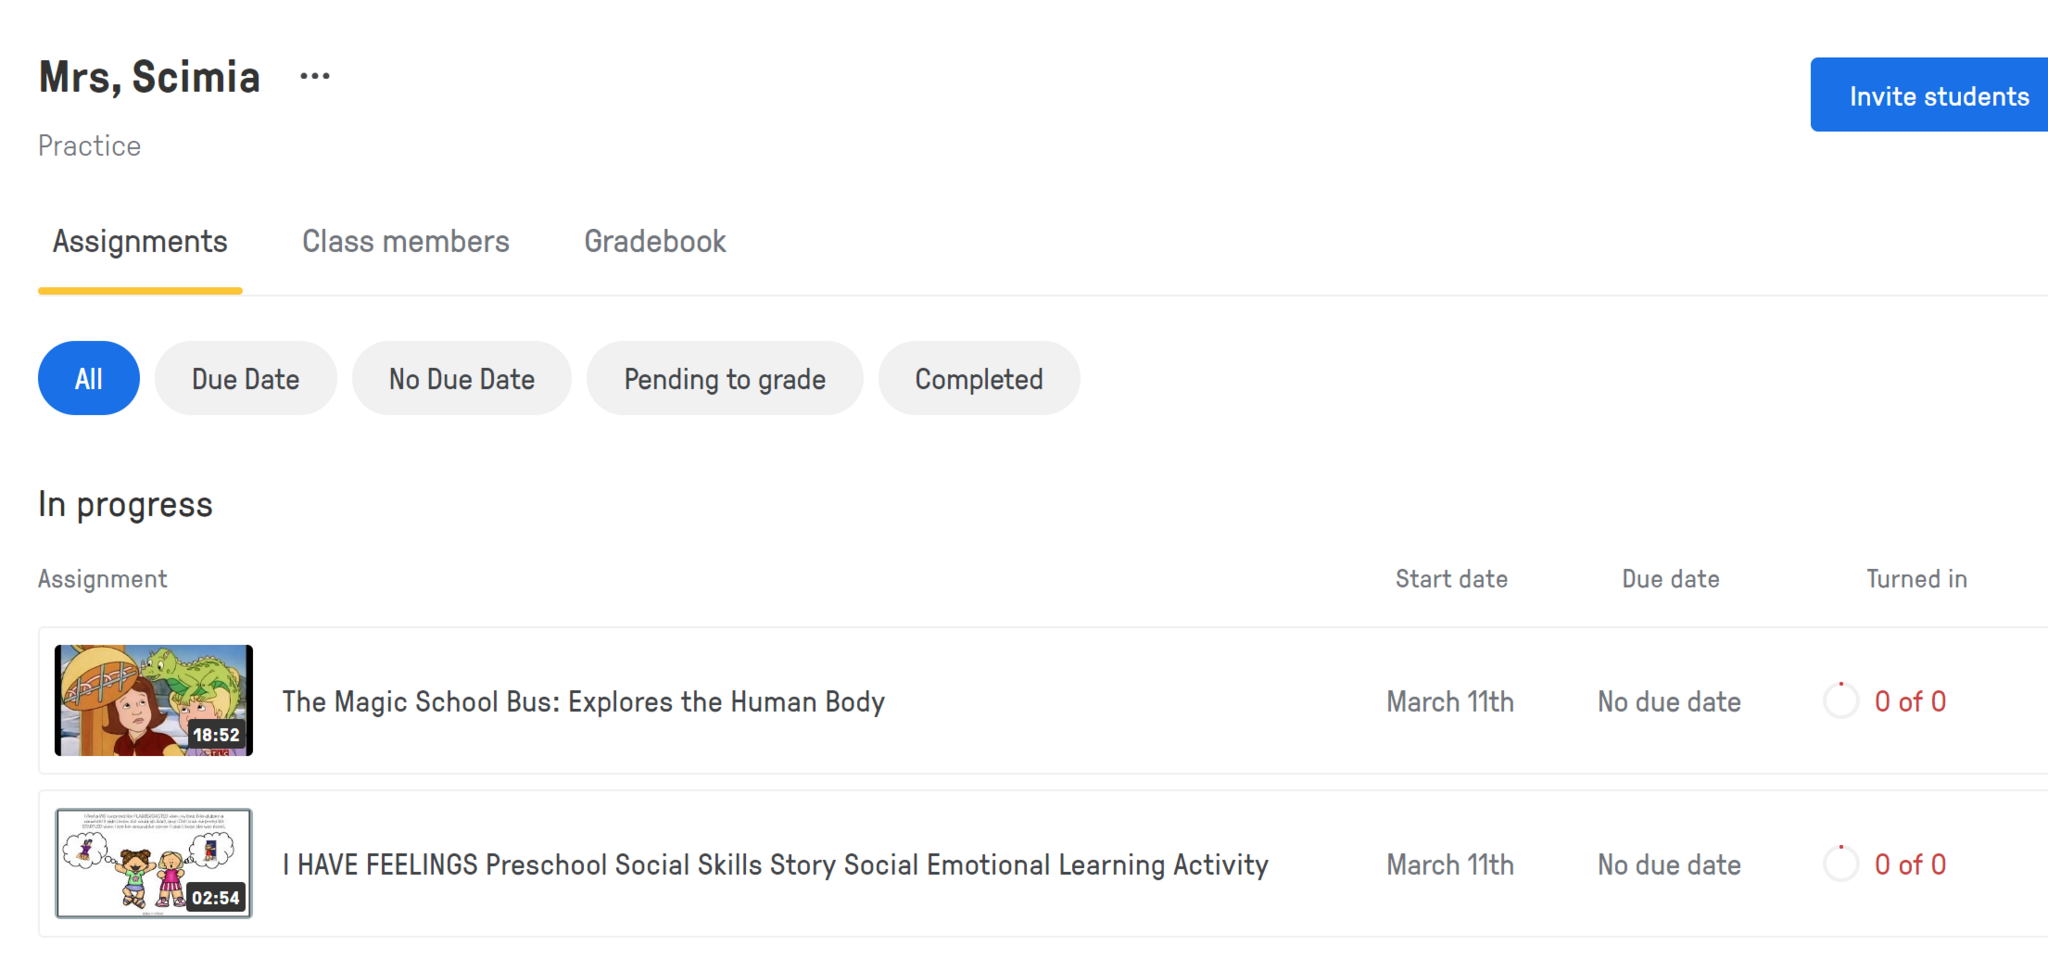Open The Magic School Bus assignment title
This screenshot has height=971, width=2048.
pyautogui.click(x=583, y=702)
